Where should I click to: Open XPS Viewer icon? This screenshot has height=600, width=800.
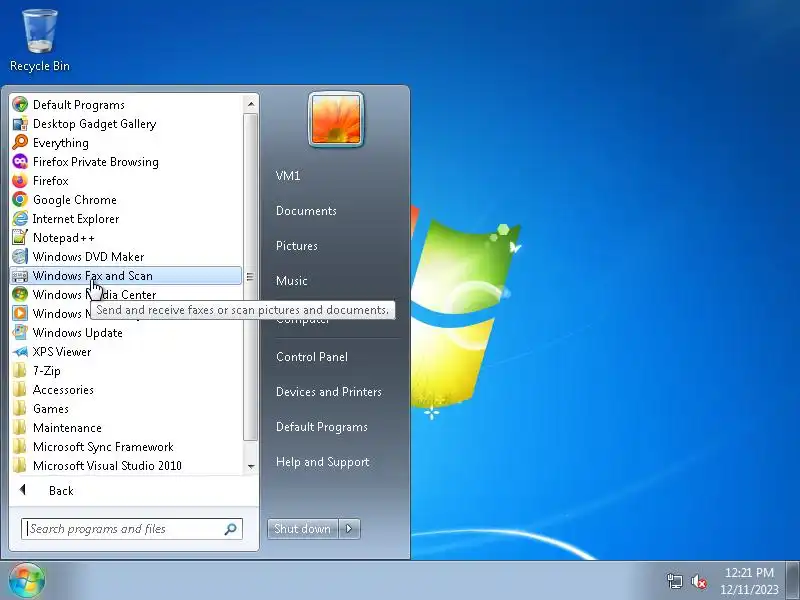pyautogui.click(x=20, y=352)
